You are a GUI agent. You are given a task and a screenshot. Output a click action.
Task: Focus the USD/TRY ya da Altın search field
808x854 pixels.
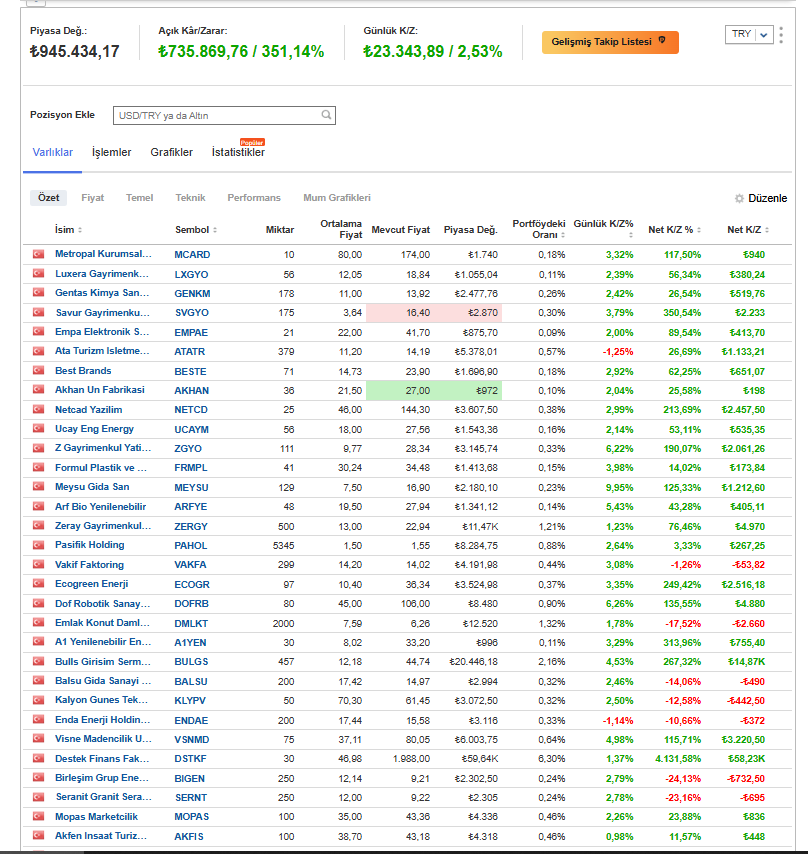tap(224, 115)
